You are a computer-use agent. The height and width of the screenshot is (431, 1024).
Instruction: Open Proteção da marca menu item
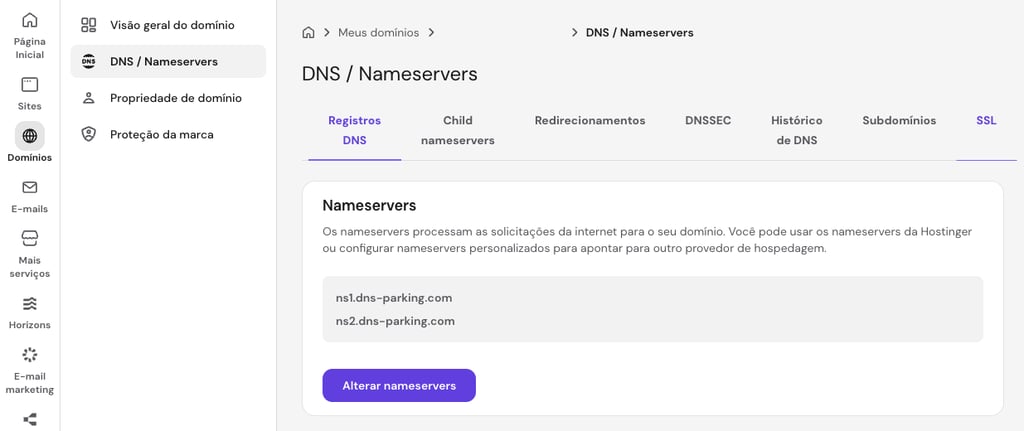(168, 135)
